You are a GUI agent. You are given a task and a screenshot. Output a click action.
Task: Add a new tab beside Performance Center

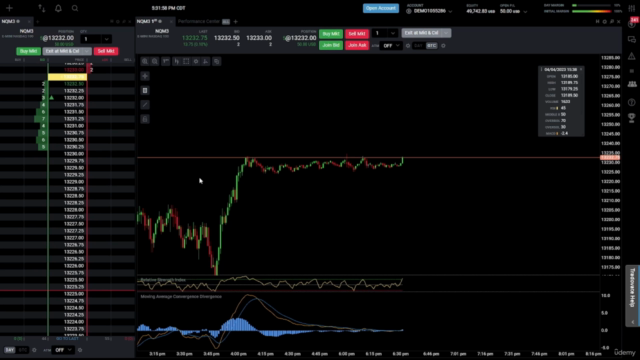[x=236, y=21]
